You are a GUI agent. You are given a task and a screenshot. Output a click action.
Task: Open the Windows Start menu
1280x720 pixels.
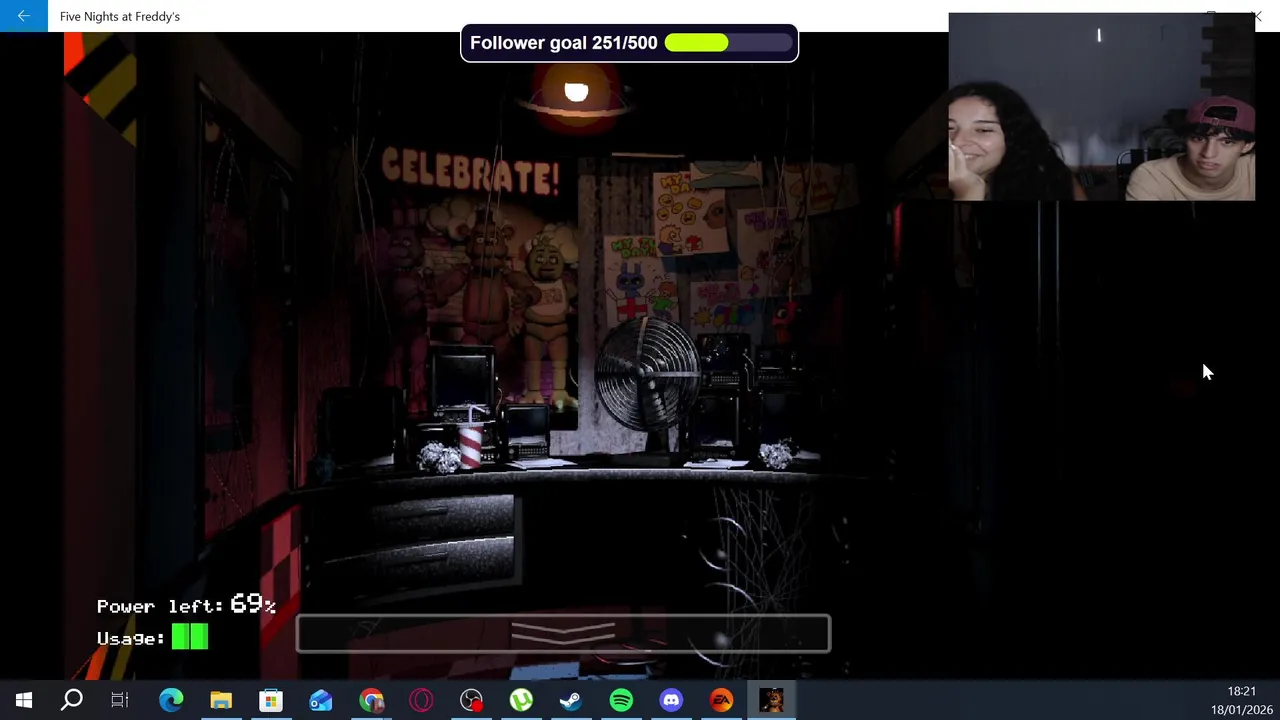(23, 700)
